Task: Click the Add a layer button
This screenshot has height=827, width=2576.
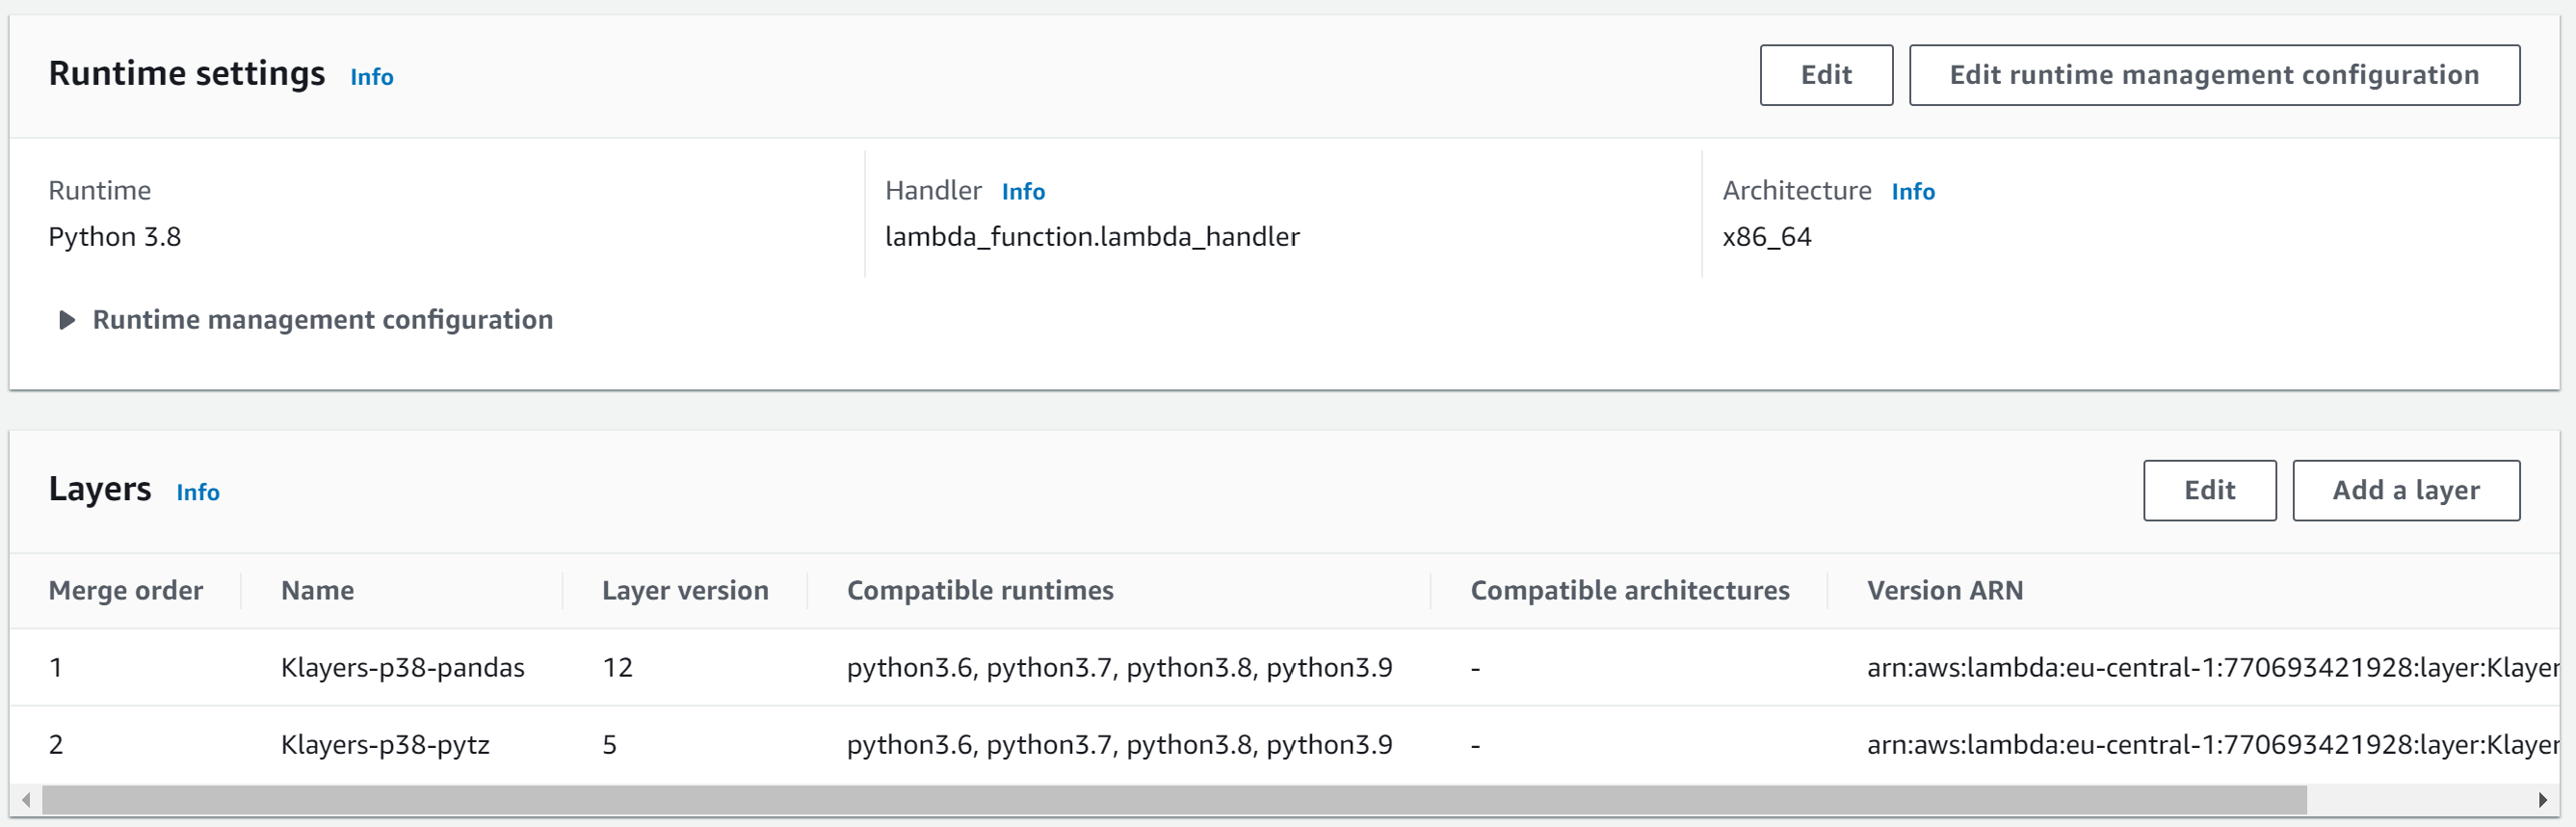Action: click(2405, 490)
